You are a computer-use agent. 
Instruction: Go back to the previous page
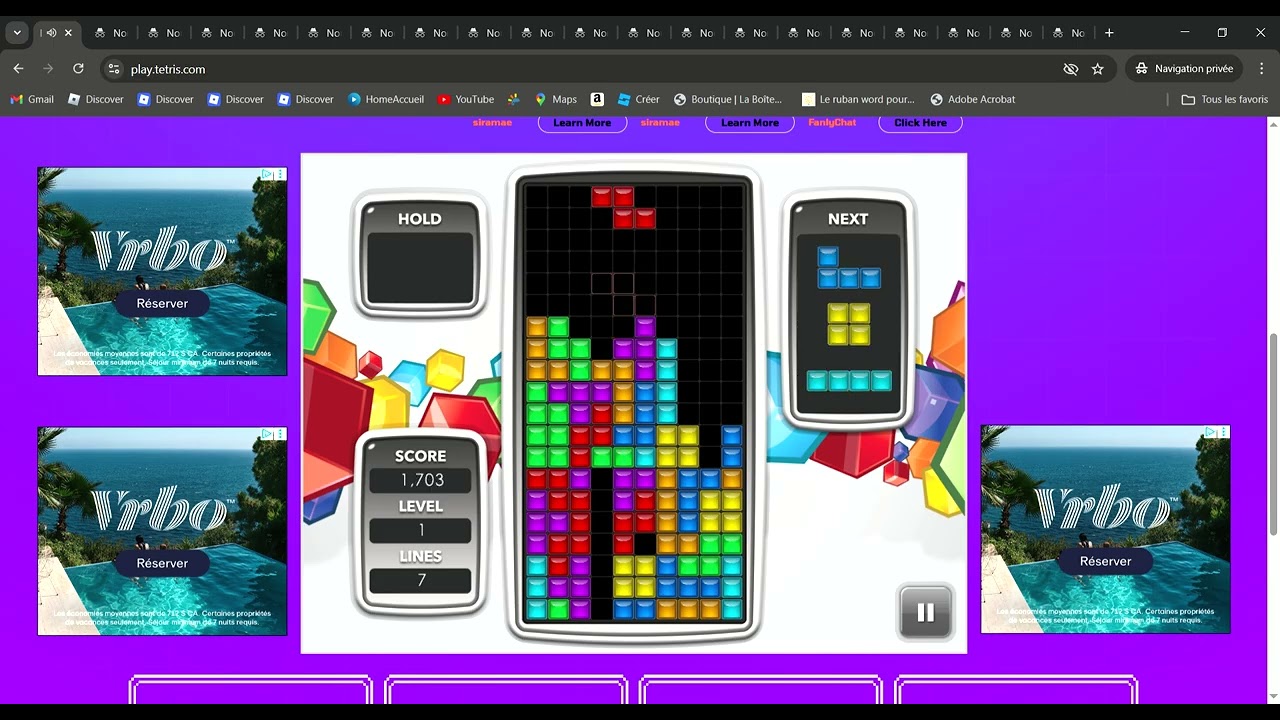coord(18,69)
